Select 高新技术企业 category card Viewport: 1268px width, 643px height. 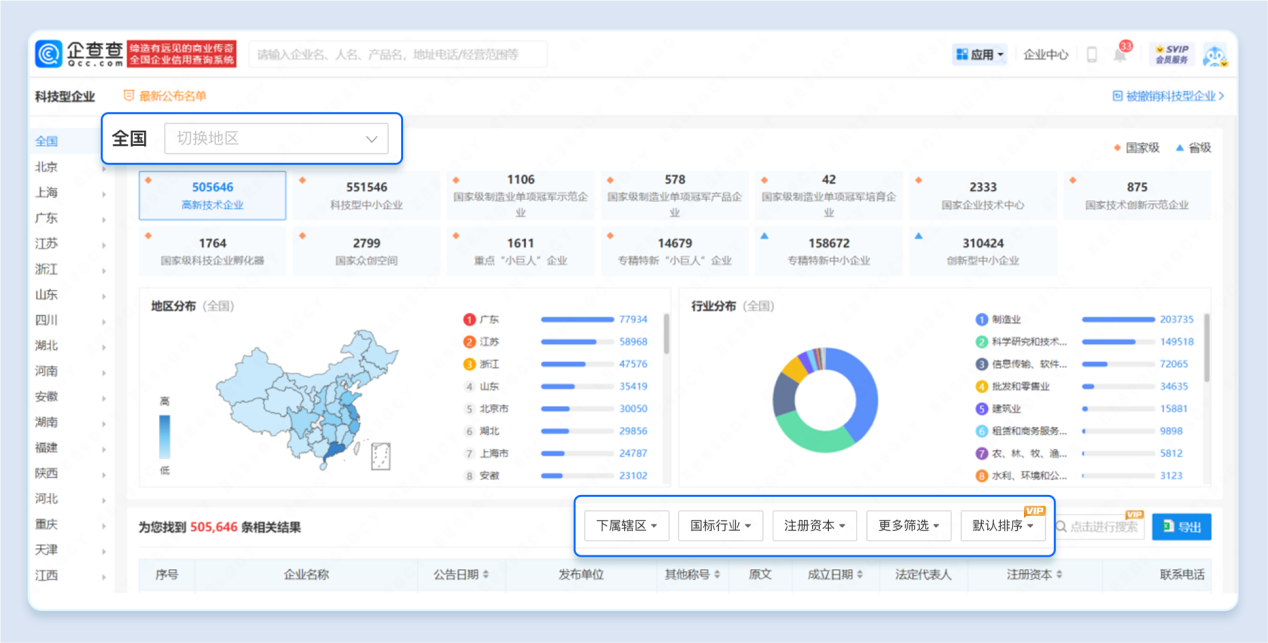(212, 195)
